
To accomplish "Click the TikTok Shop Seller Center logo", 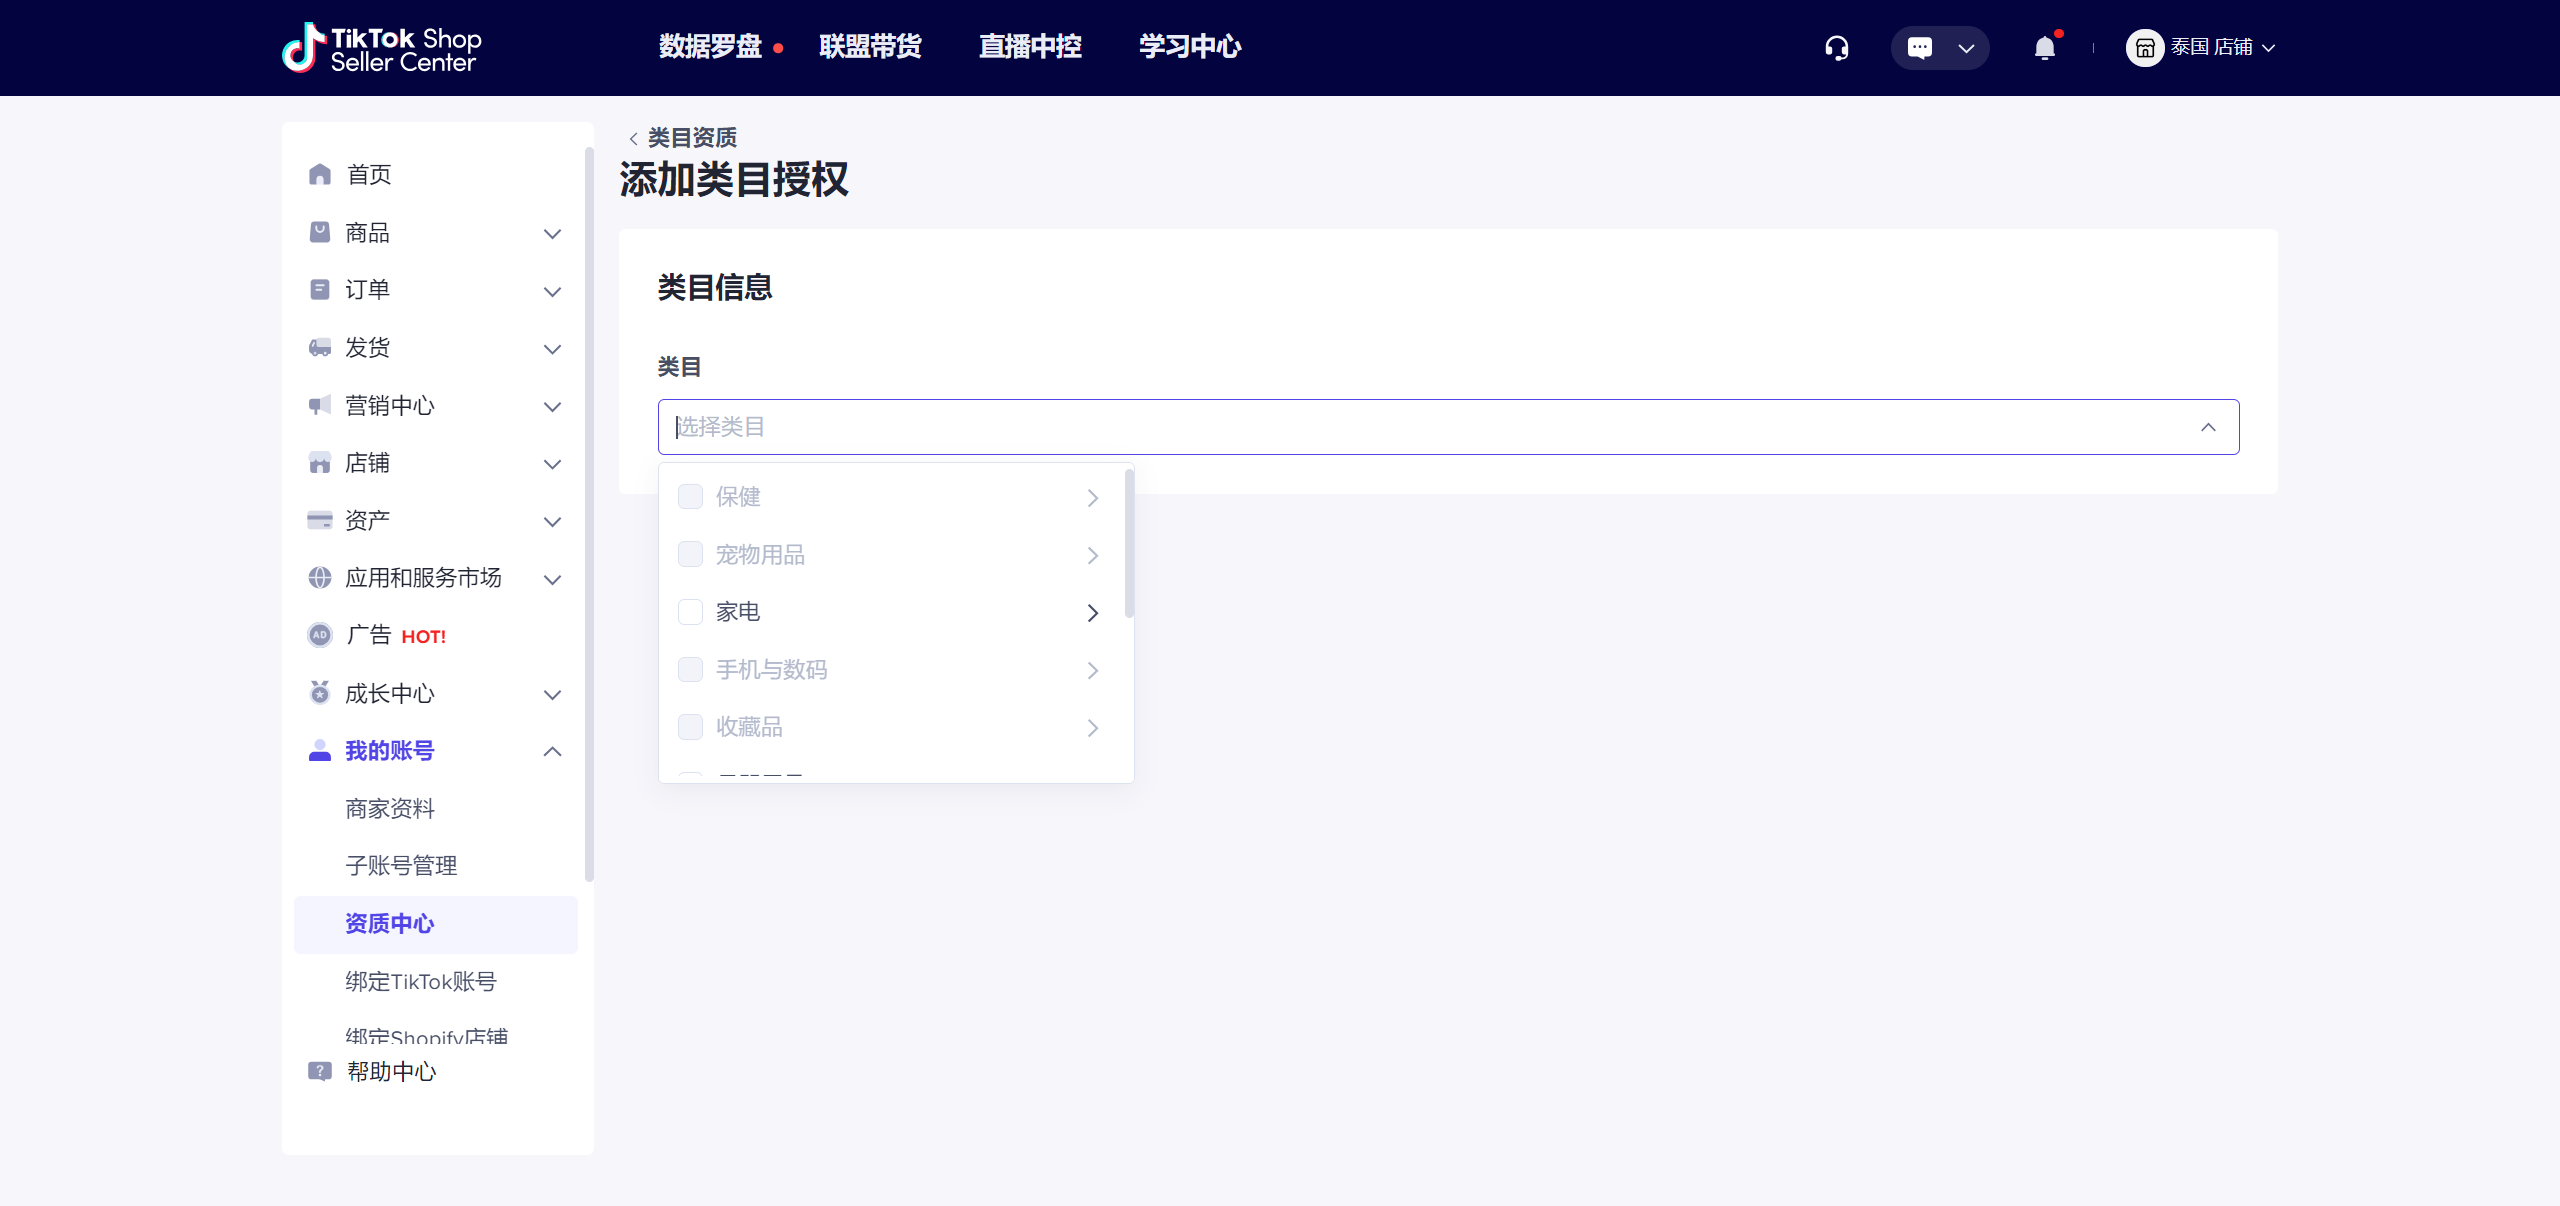I will (382, 48).
